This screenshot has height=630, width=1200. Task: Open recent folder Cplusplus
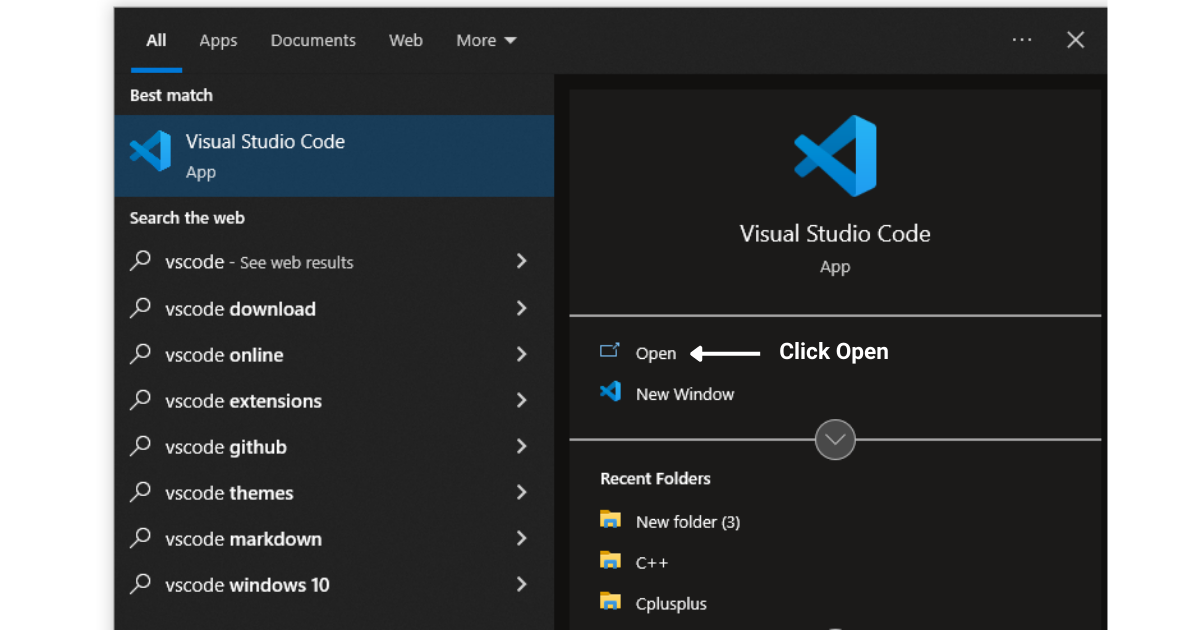[671, 604]
